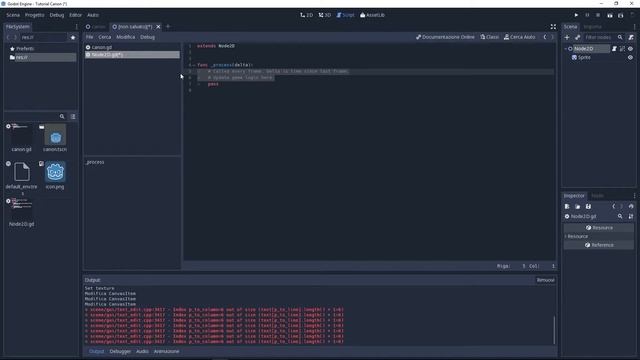Attach a script with the scene dock script icon
The height and width of the screenshot is (360, 640).
[631, 37]
